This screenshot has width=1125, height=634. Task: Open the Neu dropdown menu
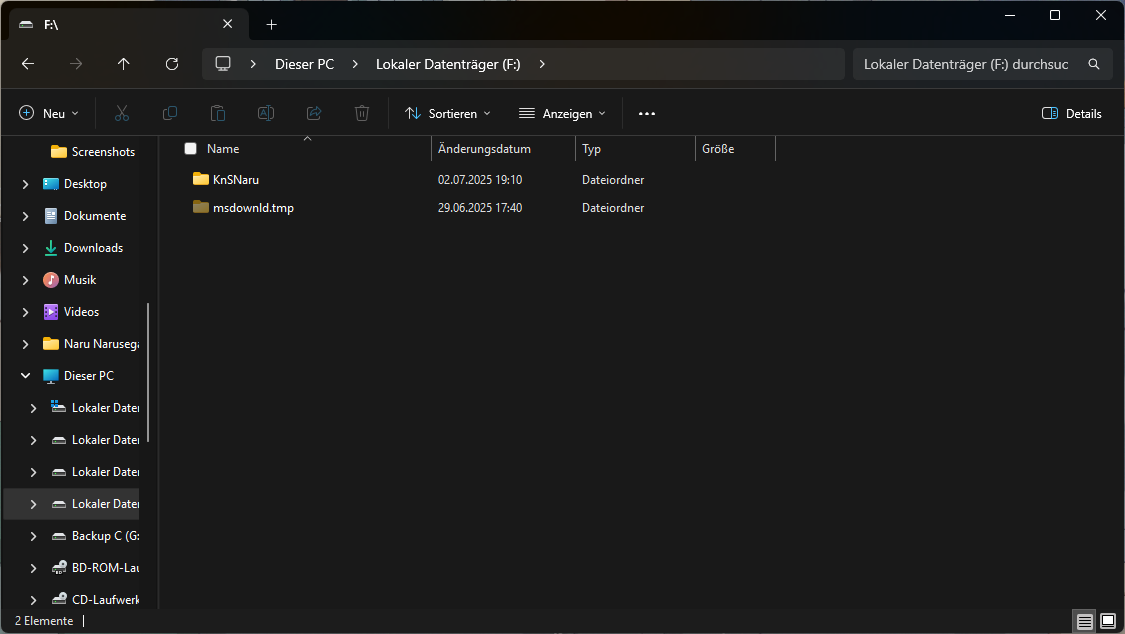(x=48, y=113)
